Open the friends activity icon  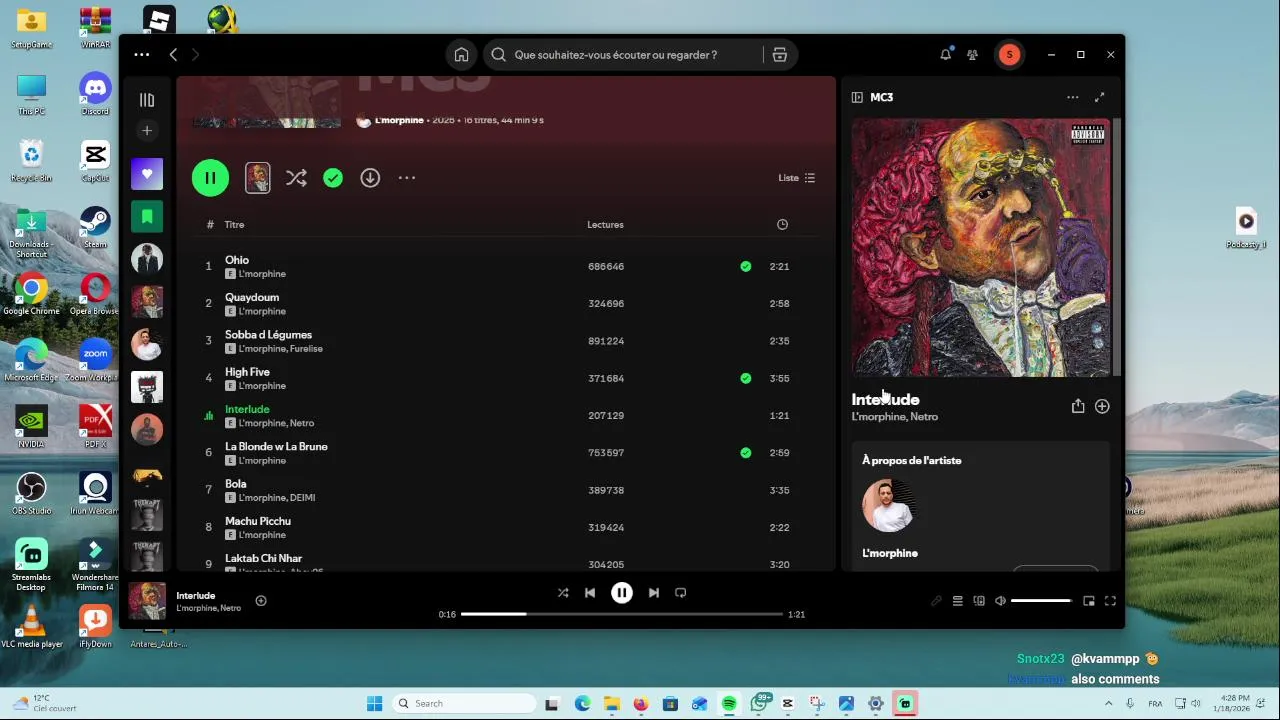click(x=972, y=55)
